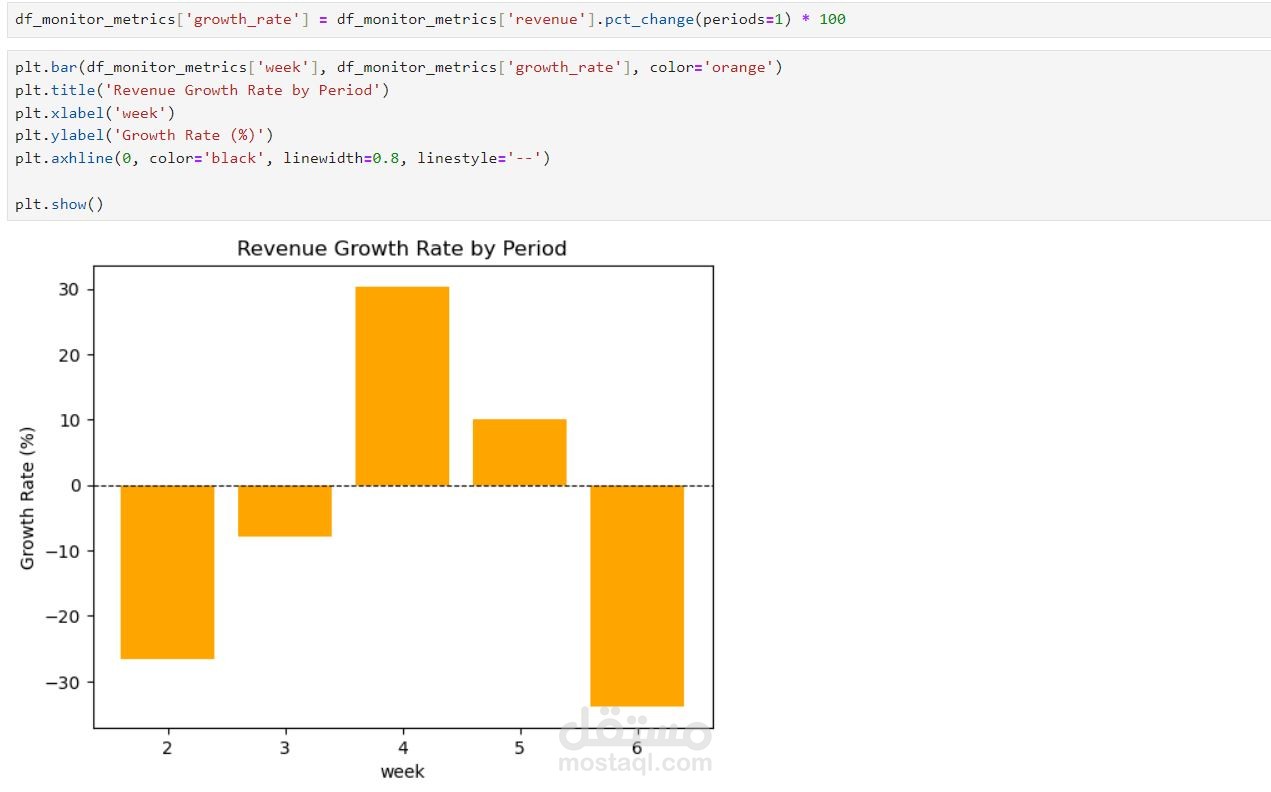Click the week 5 growth bar
The width and height of the screenshot is (1271, 792).
tap(519, 452)
